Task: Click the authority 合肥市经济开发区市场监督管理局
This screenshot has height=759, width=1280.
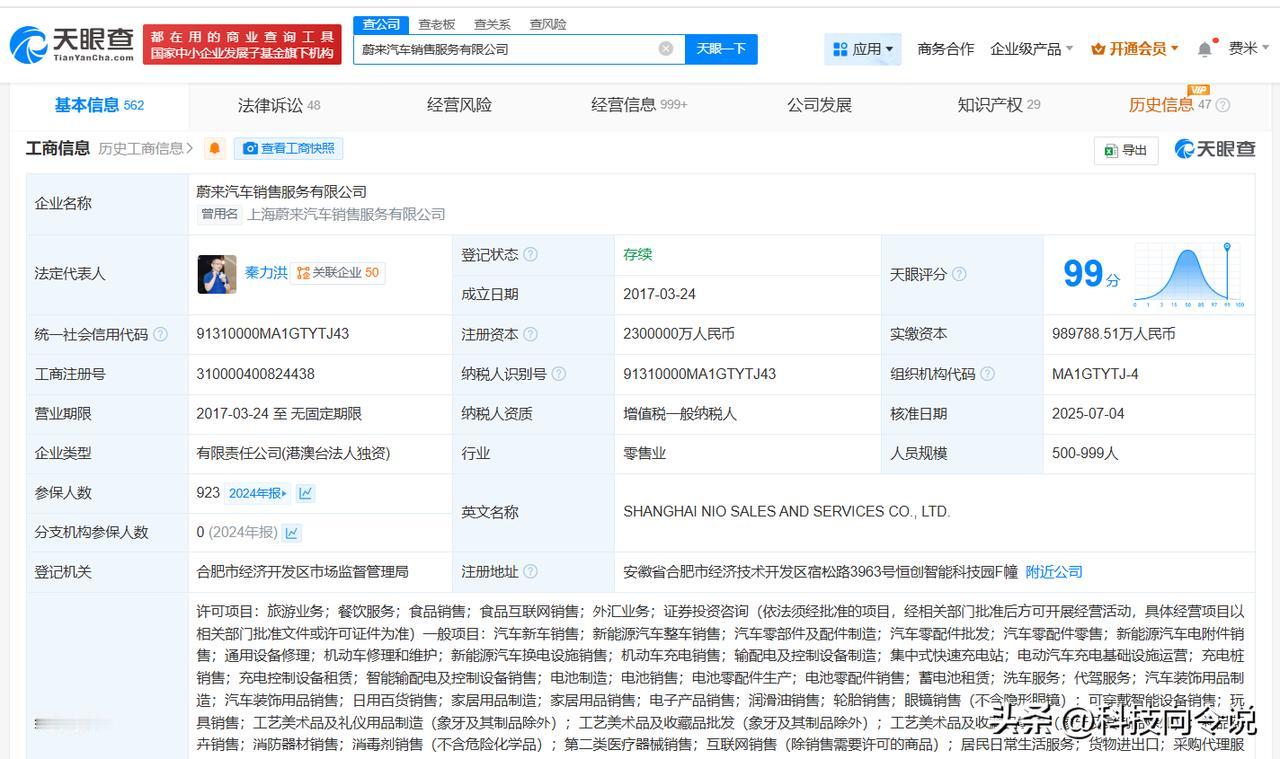Action: coord(303,572)
